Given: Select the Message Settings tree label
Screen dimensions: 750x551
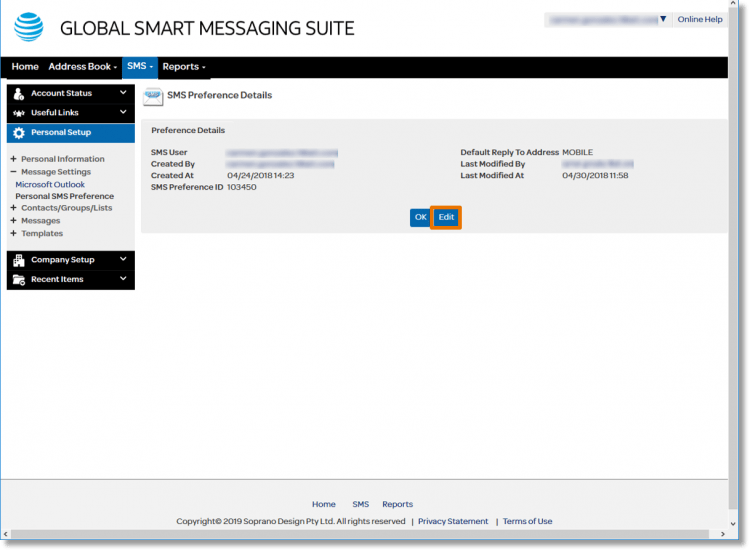Looking at the screenshot, I should pos(56,172).
